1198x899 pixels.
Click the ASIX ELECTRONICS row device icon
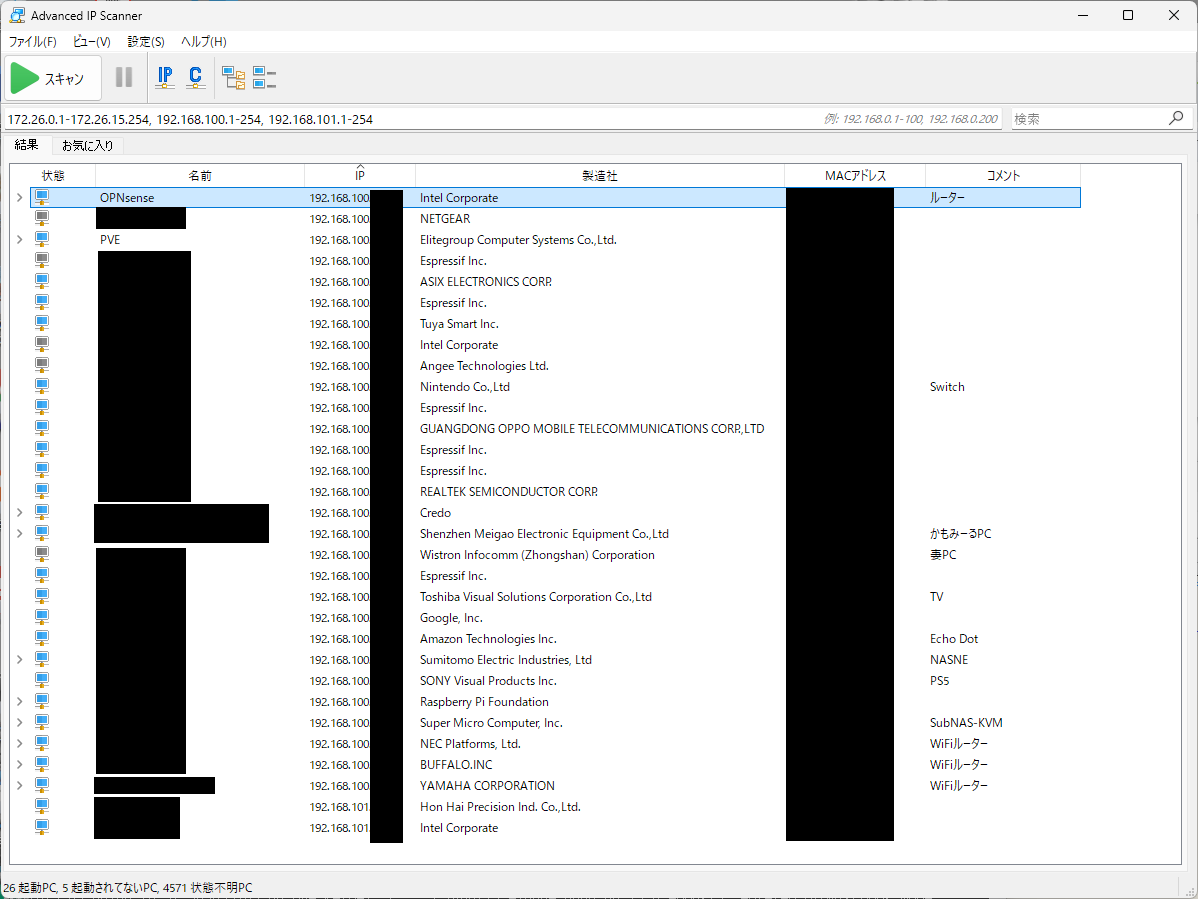[x=42, y=282]
